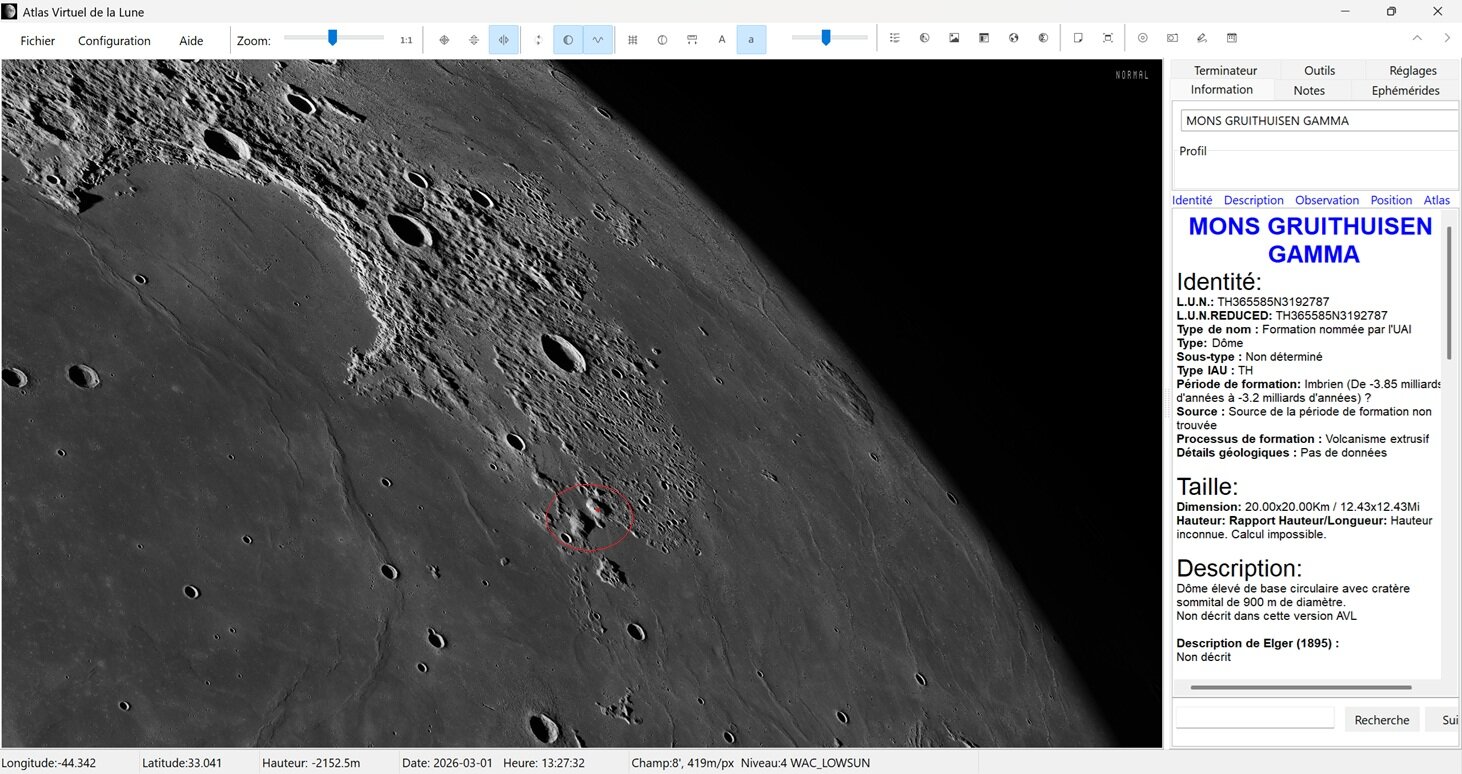Click the first globe icon after list
The width and height of the screenshot is (1462, 774).
pyautogui.click(x=925, y=38)
